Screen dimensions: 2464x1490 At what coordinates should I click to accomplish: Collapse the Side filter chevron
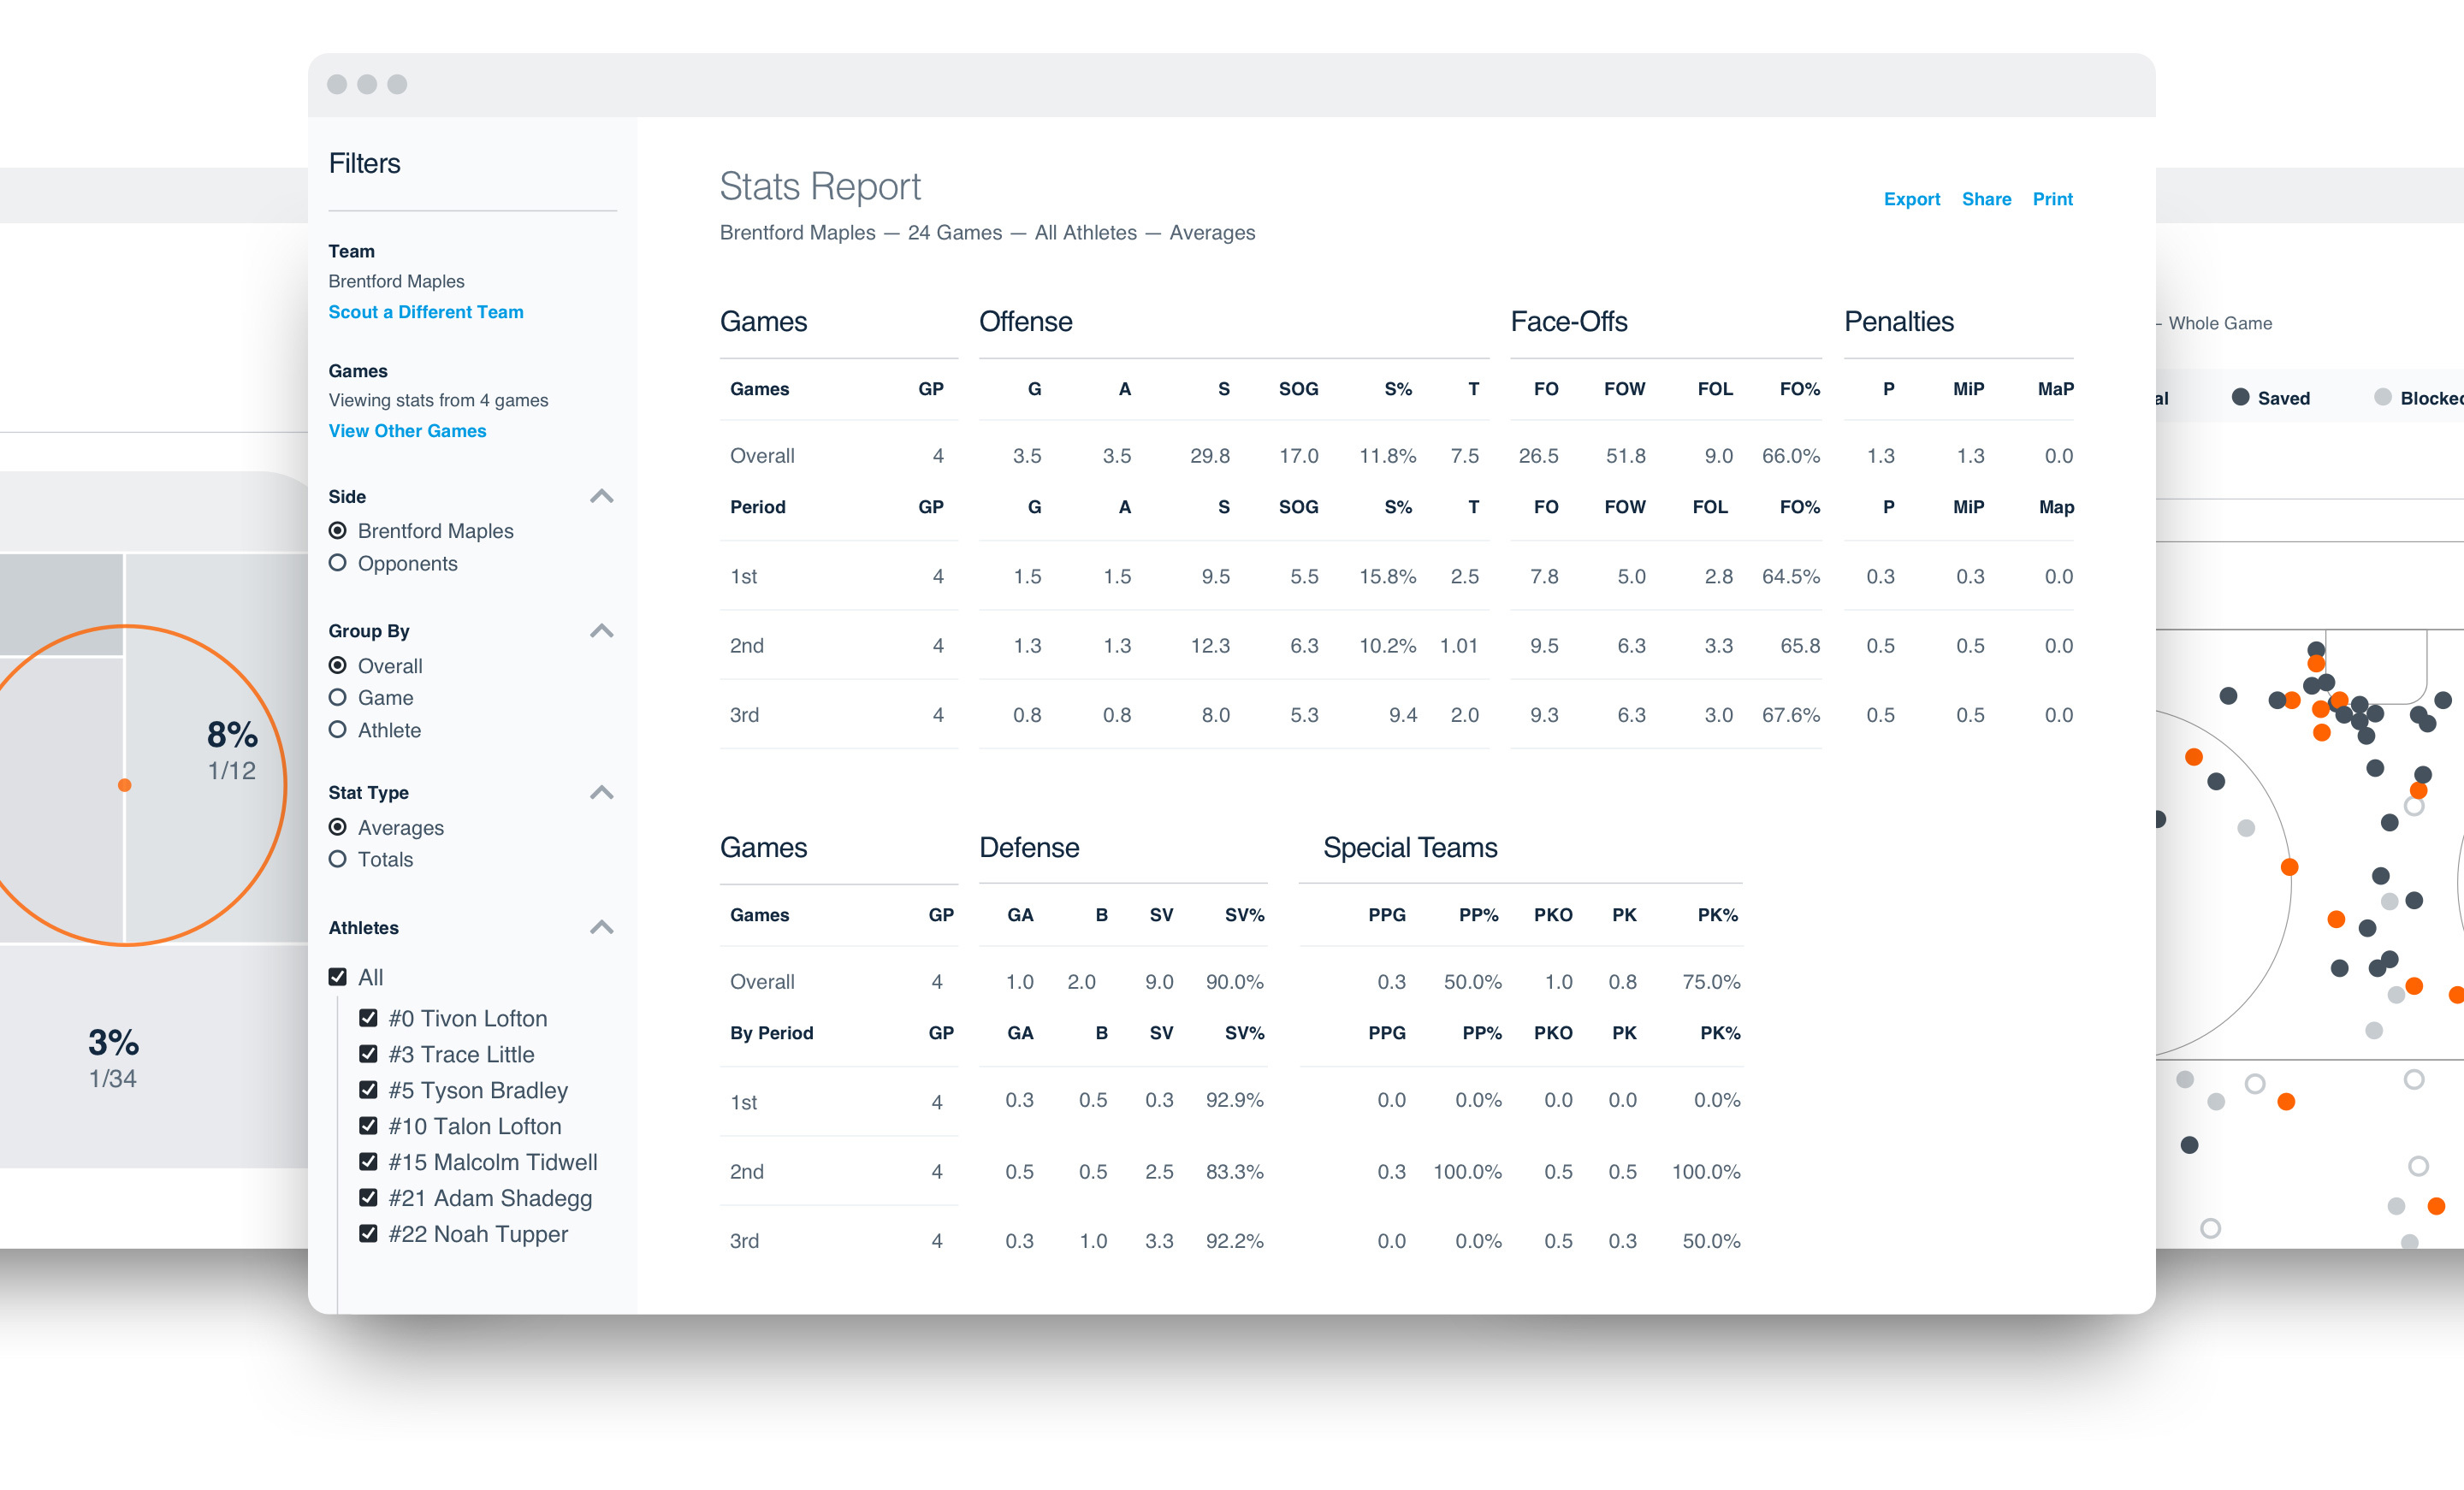tap(601, 496)
